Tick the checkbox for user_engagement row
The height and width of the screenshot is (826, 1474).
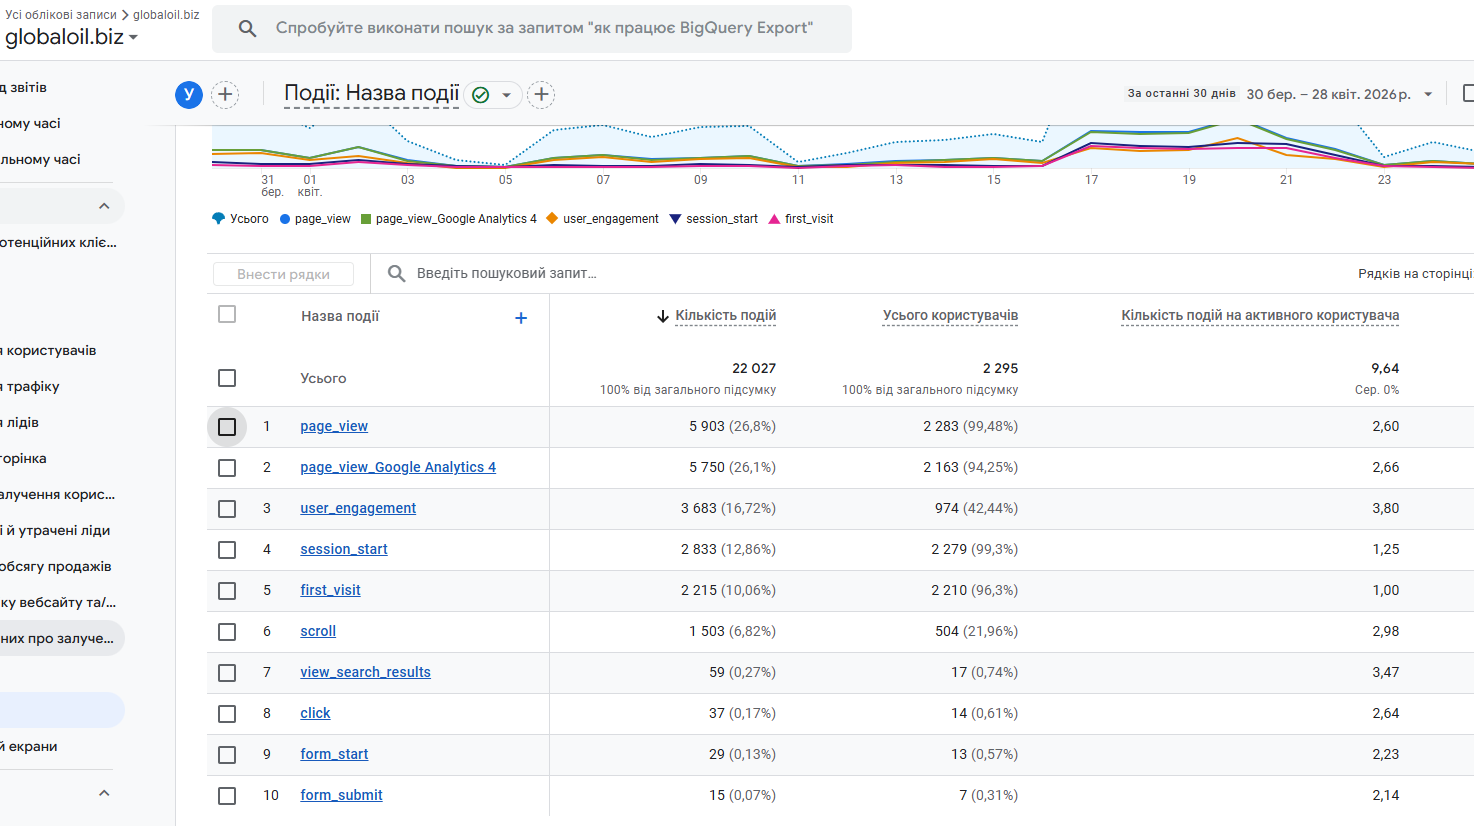pyautogui.click(x=227, y=509)
